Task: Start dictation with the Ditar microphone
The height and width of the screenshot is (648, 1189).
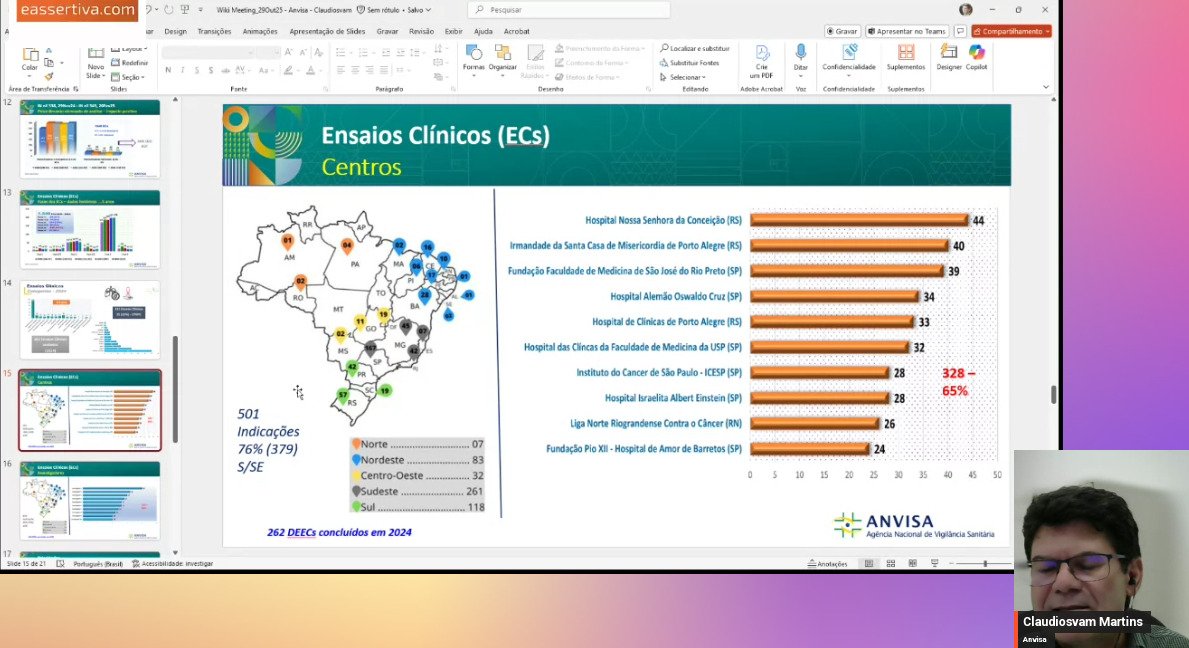Action: pyautogui.click(x=800, y=57)
